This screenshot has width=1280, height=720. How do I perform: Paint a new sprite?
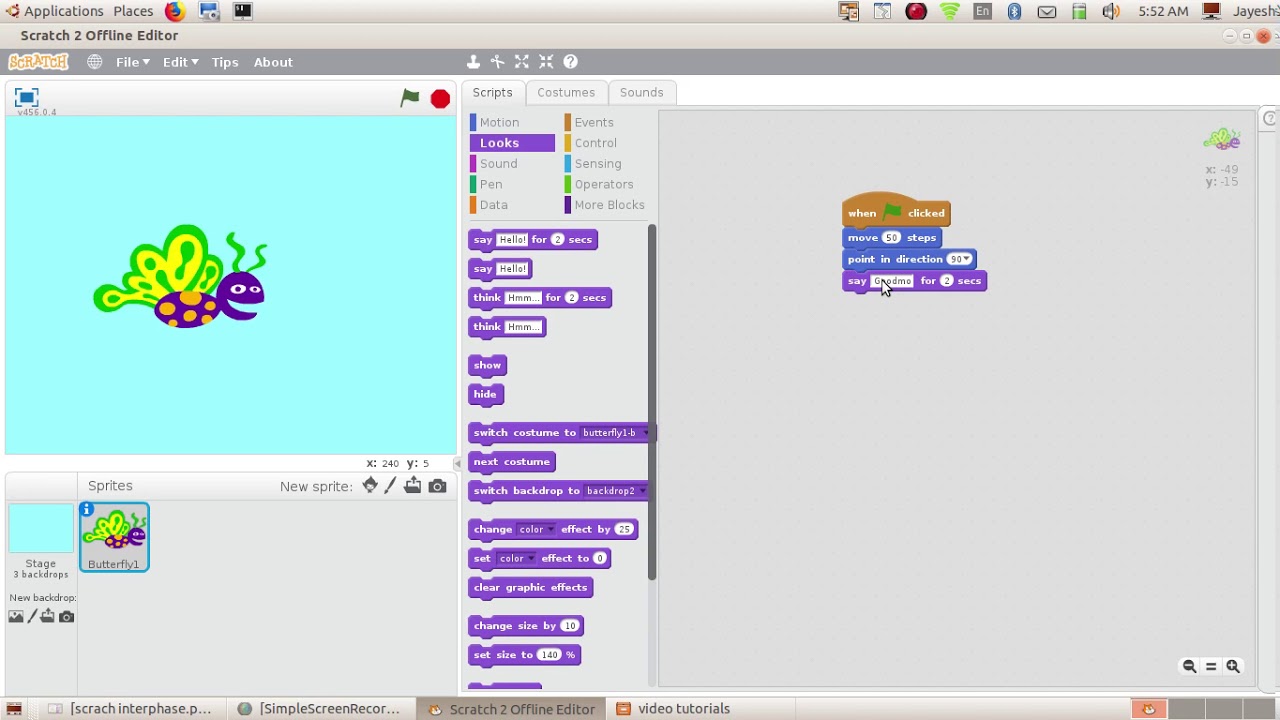point(391,486)
